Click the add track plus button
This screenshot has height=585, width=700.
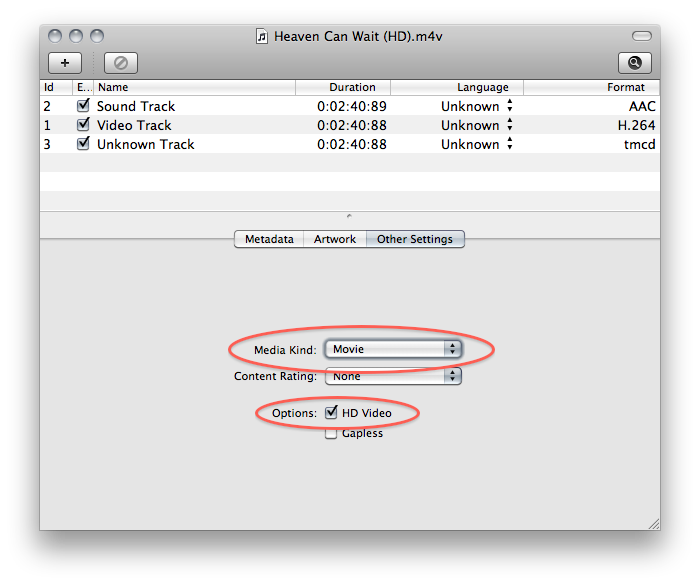[65, 62]
